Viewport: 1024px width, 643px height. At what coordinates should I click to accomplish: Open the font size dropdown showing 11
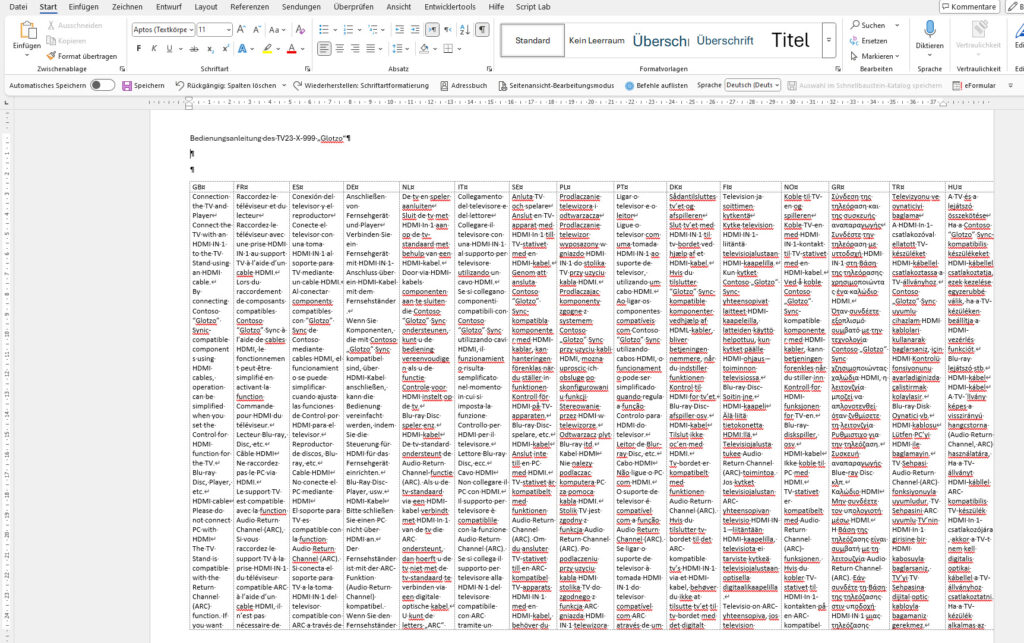[x=229, y=29]
